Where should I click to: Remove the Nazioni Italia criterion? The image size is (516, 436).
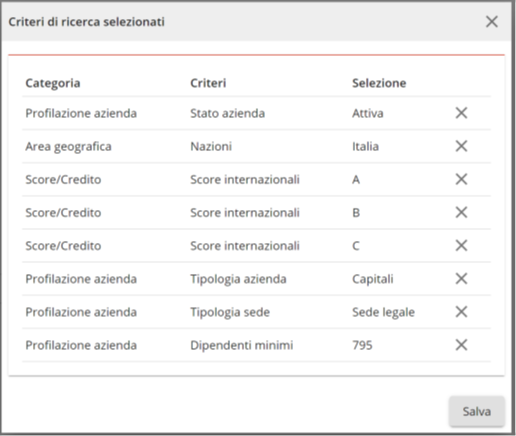461,146
